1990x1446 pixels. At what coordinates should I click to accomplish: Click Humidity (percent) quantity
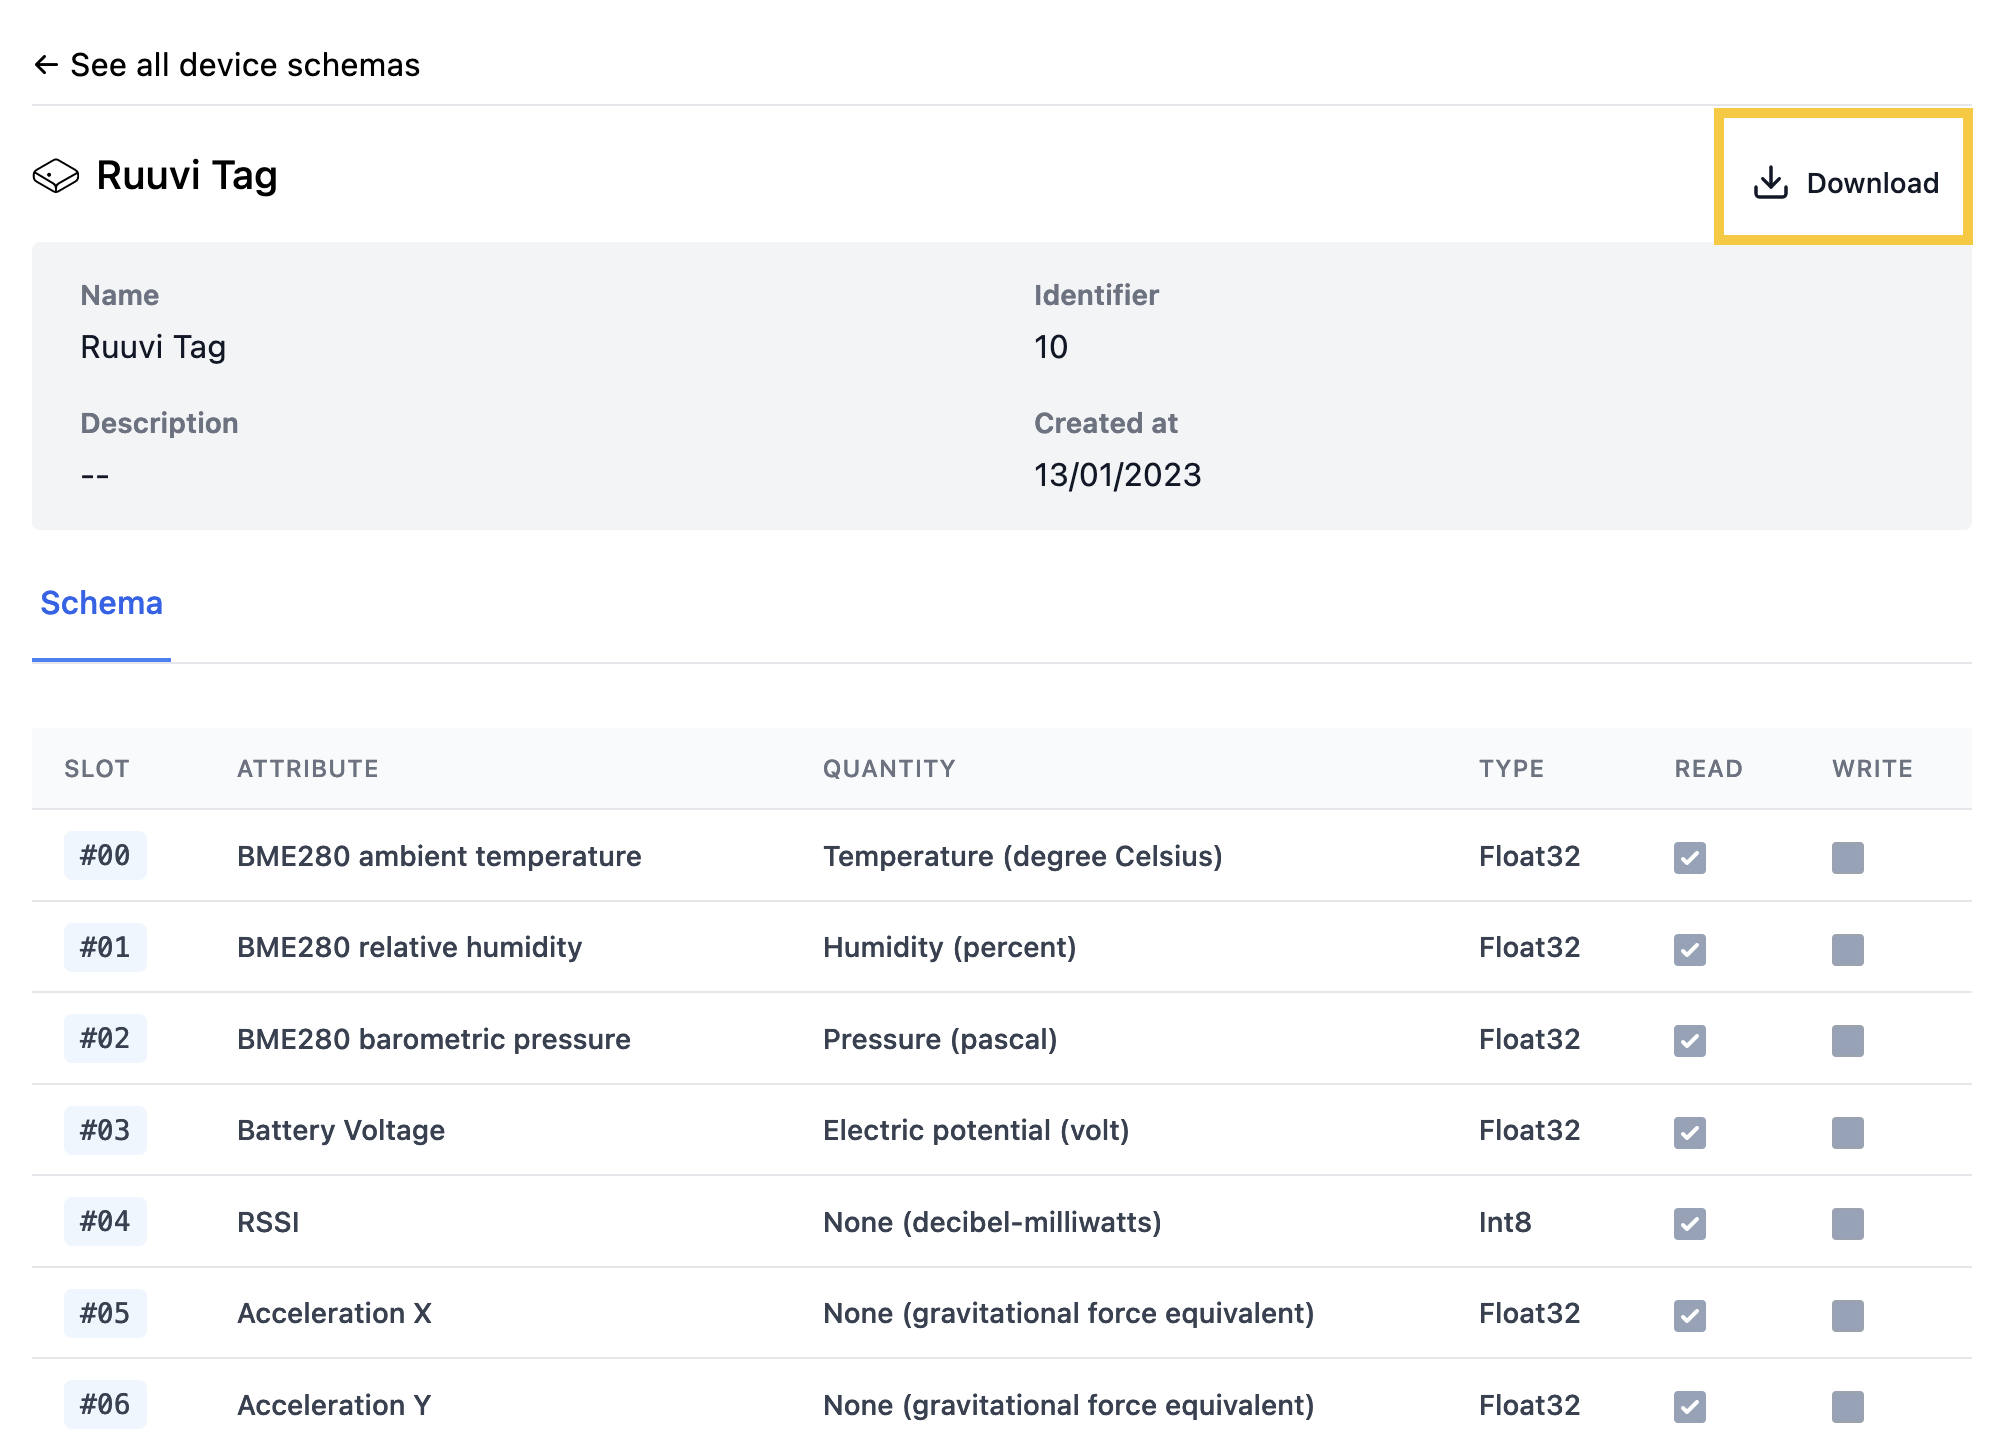(950, 947)
